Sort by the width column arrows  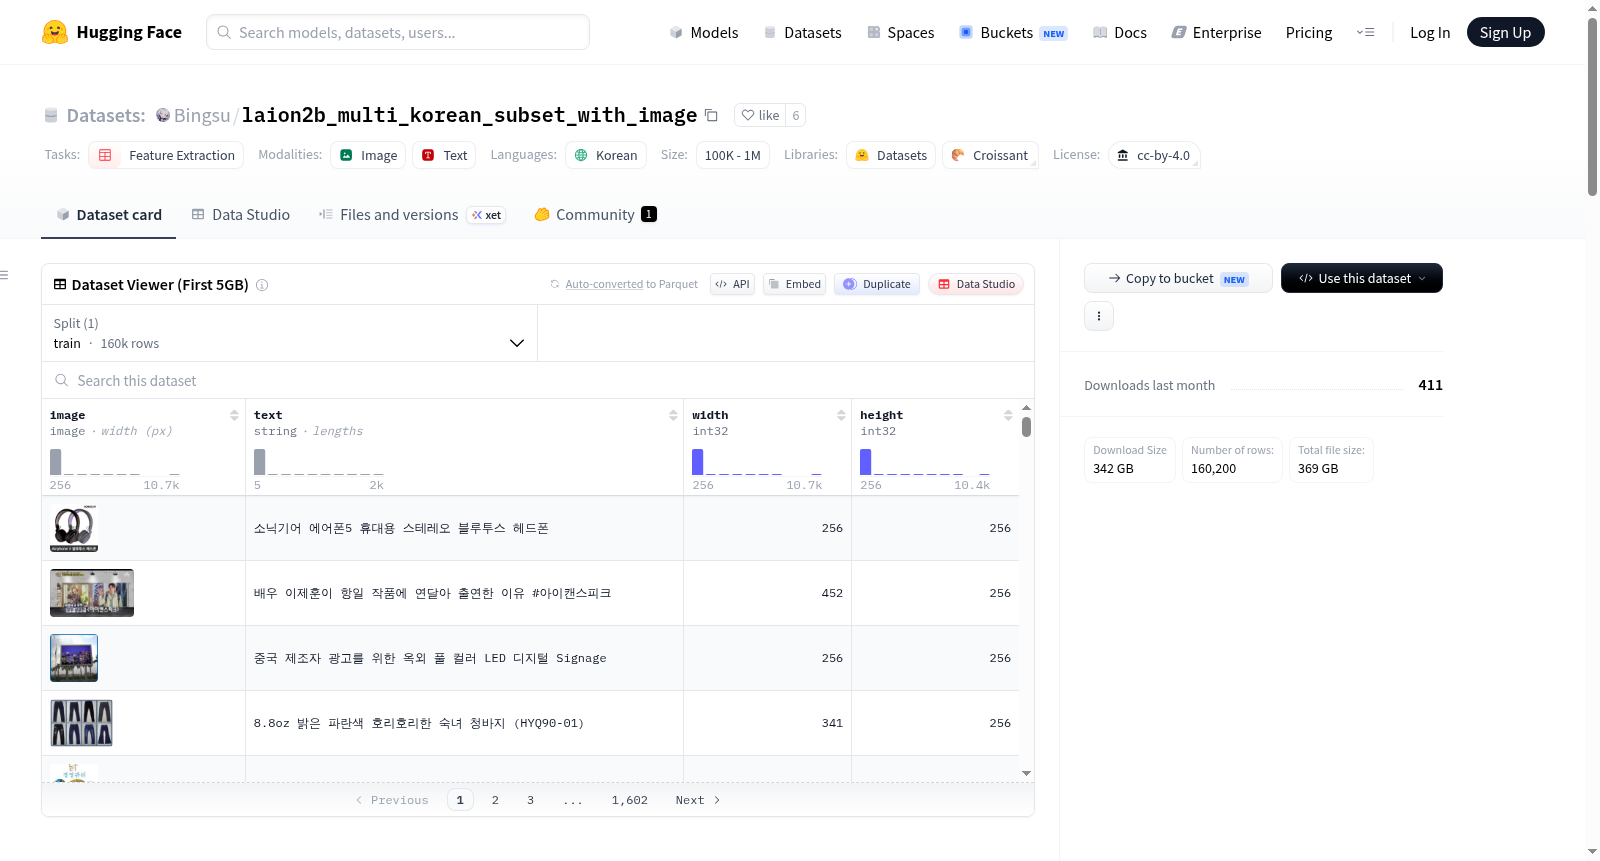841,415
